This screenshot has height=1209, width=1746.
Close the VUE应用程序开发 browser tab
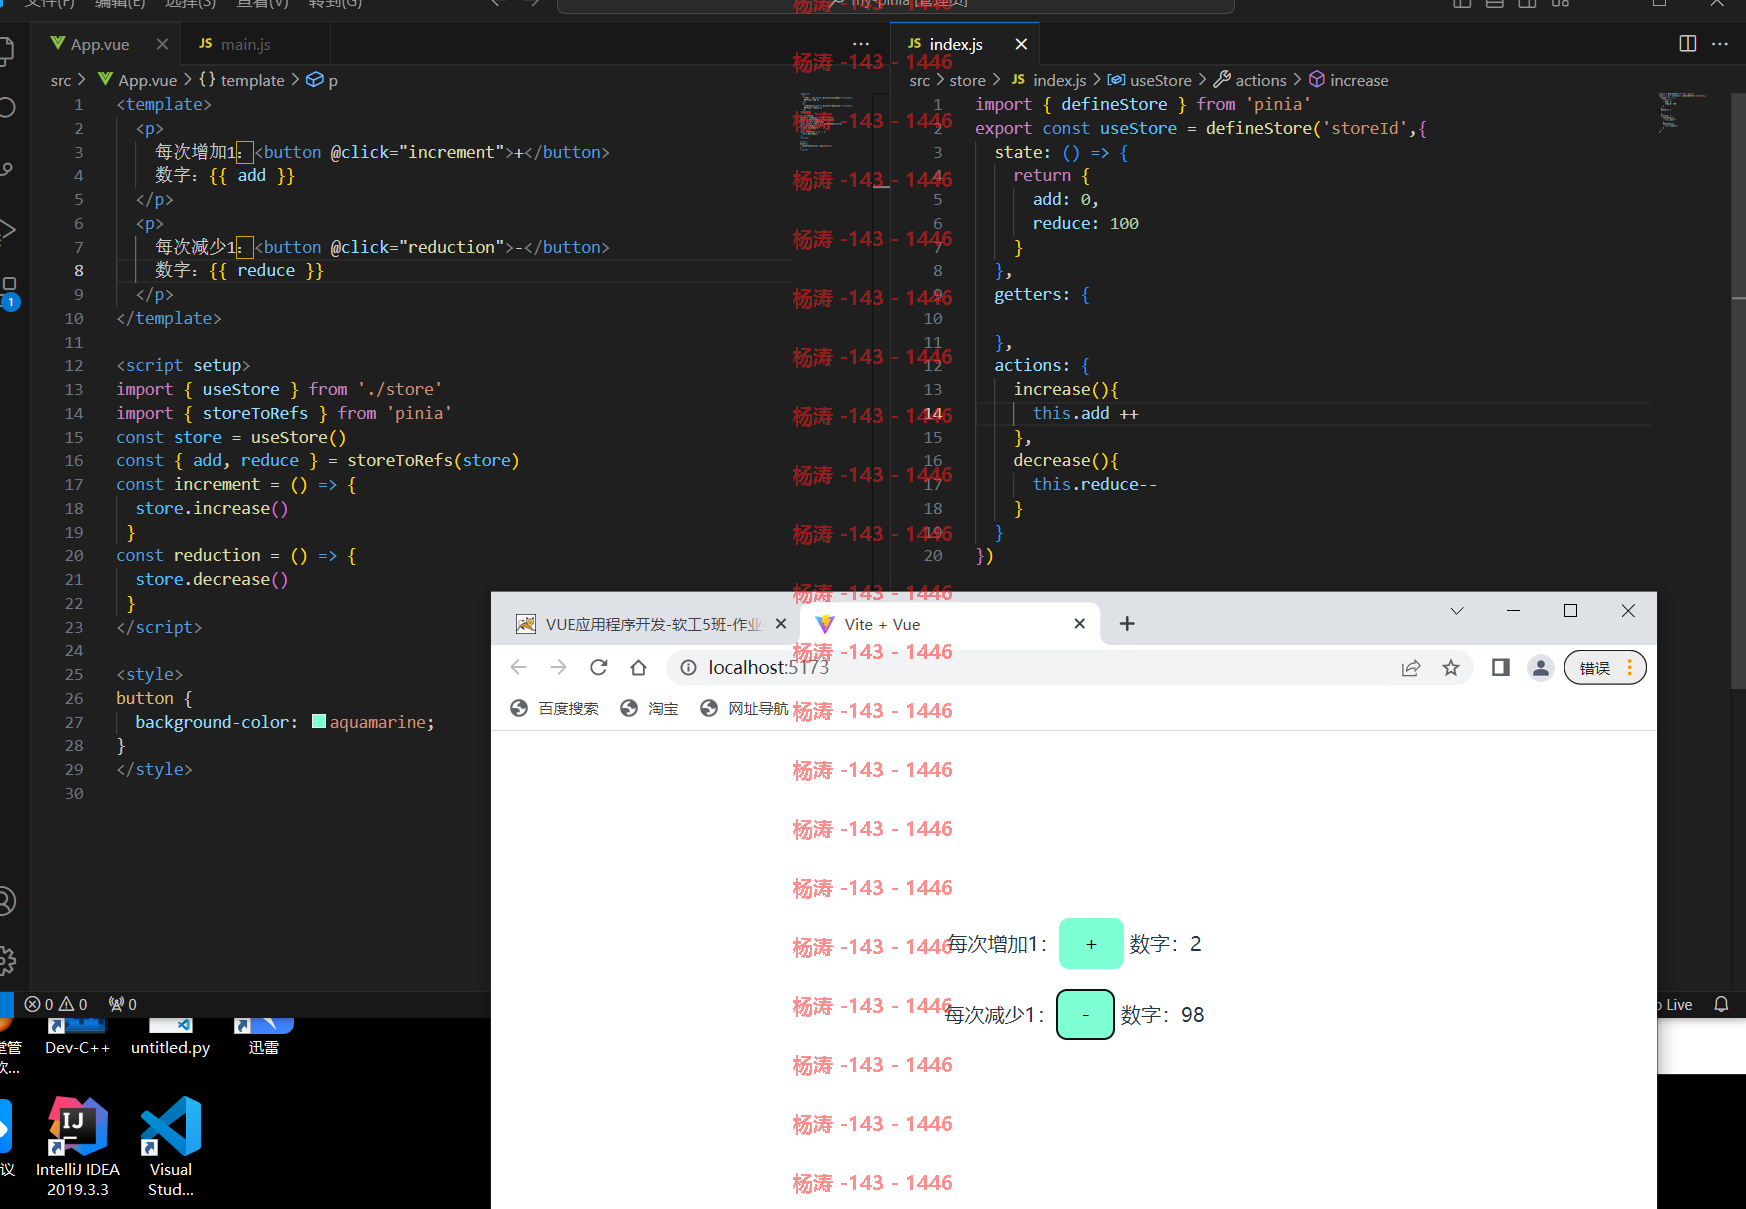tap(781, 624)
